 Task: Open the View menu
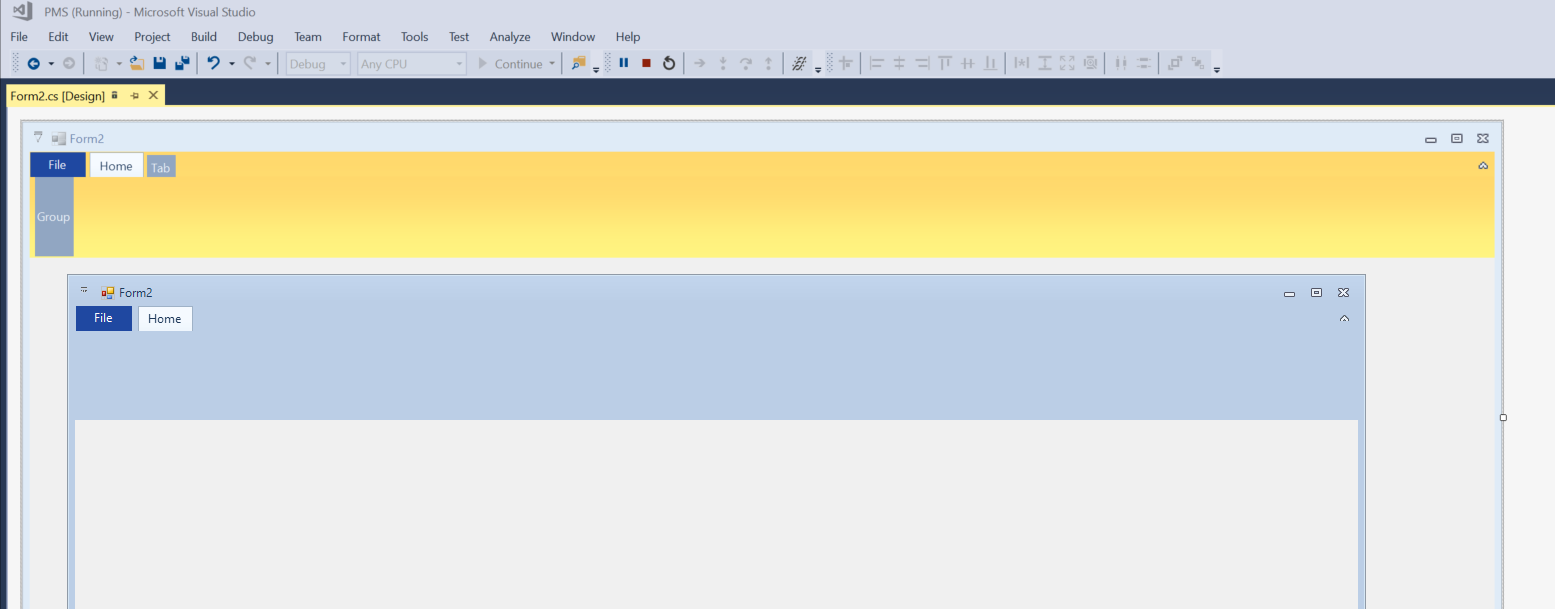coord(101,37)
